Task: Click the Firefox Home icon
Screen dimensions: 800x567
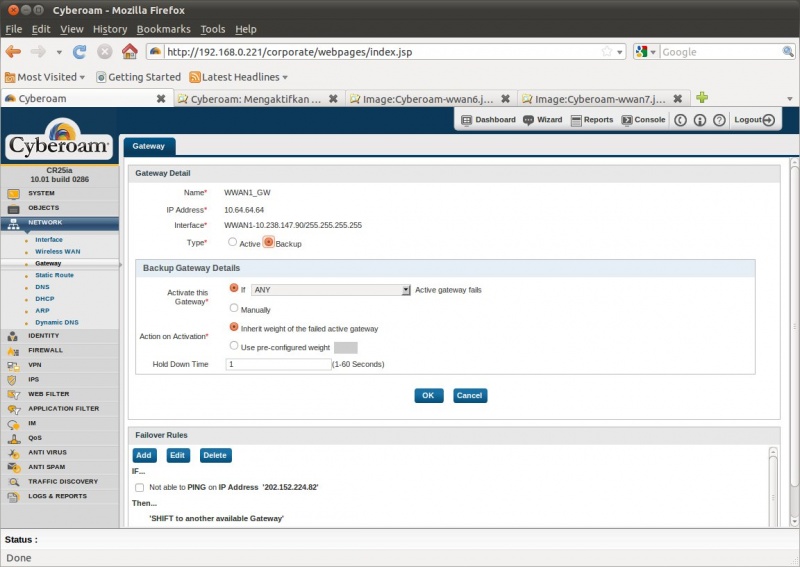Action: tap(129, 51)
